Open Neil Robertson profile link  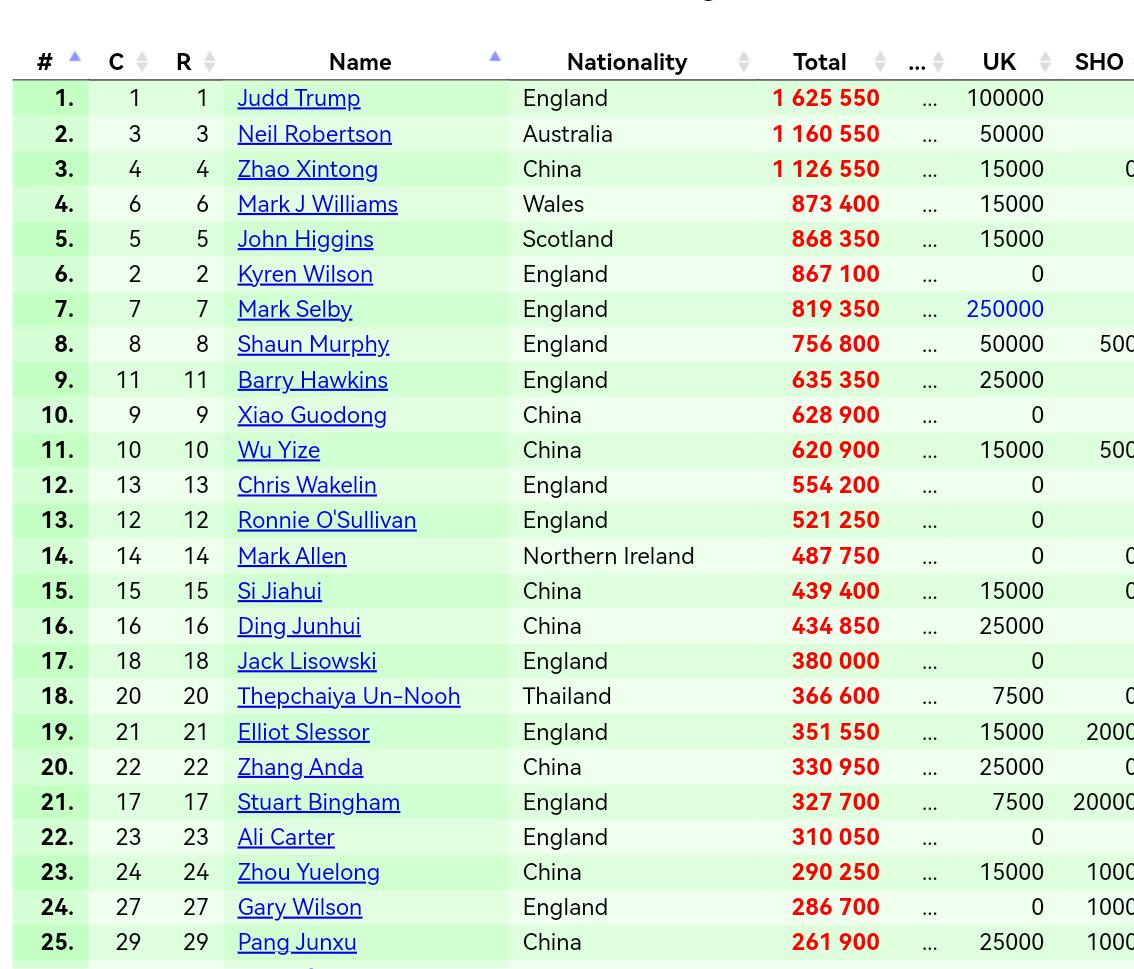pos(315,134)
